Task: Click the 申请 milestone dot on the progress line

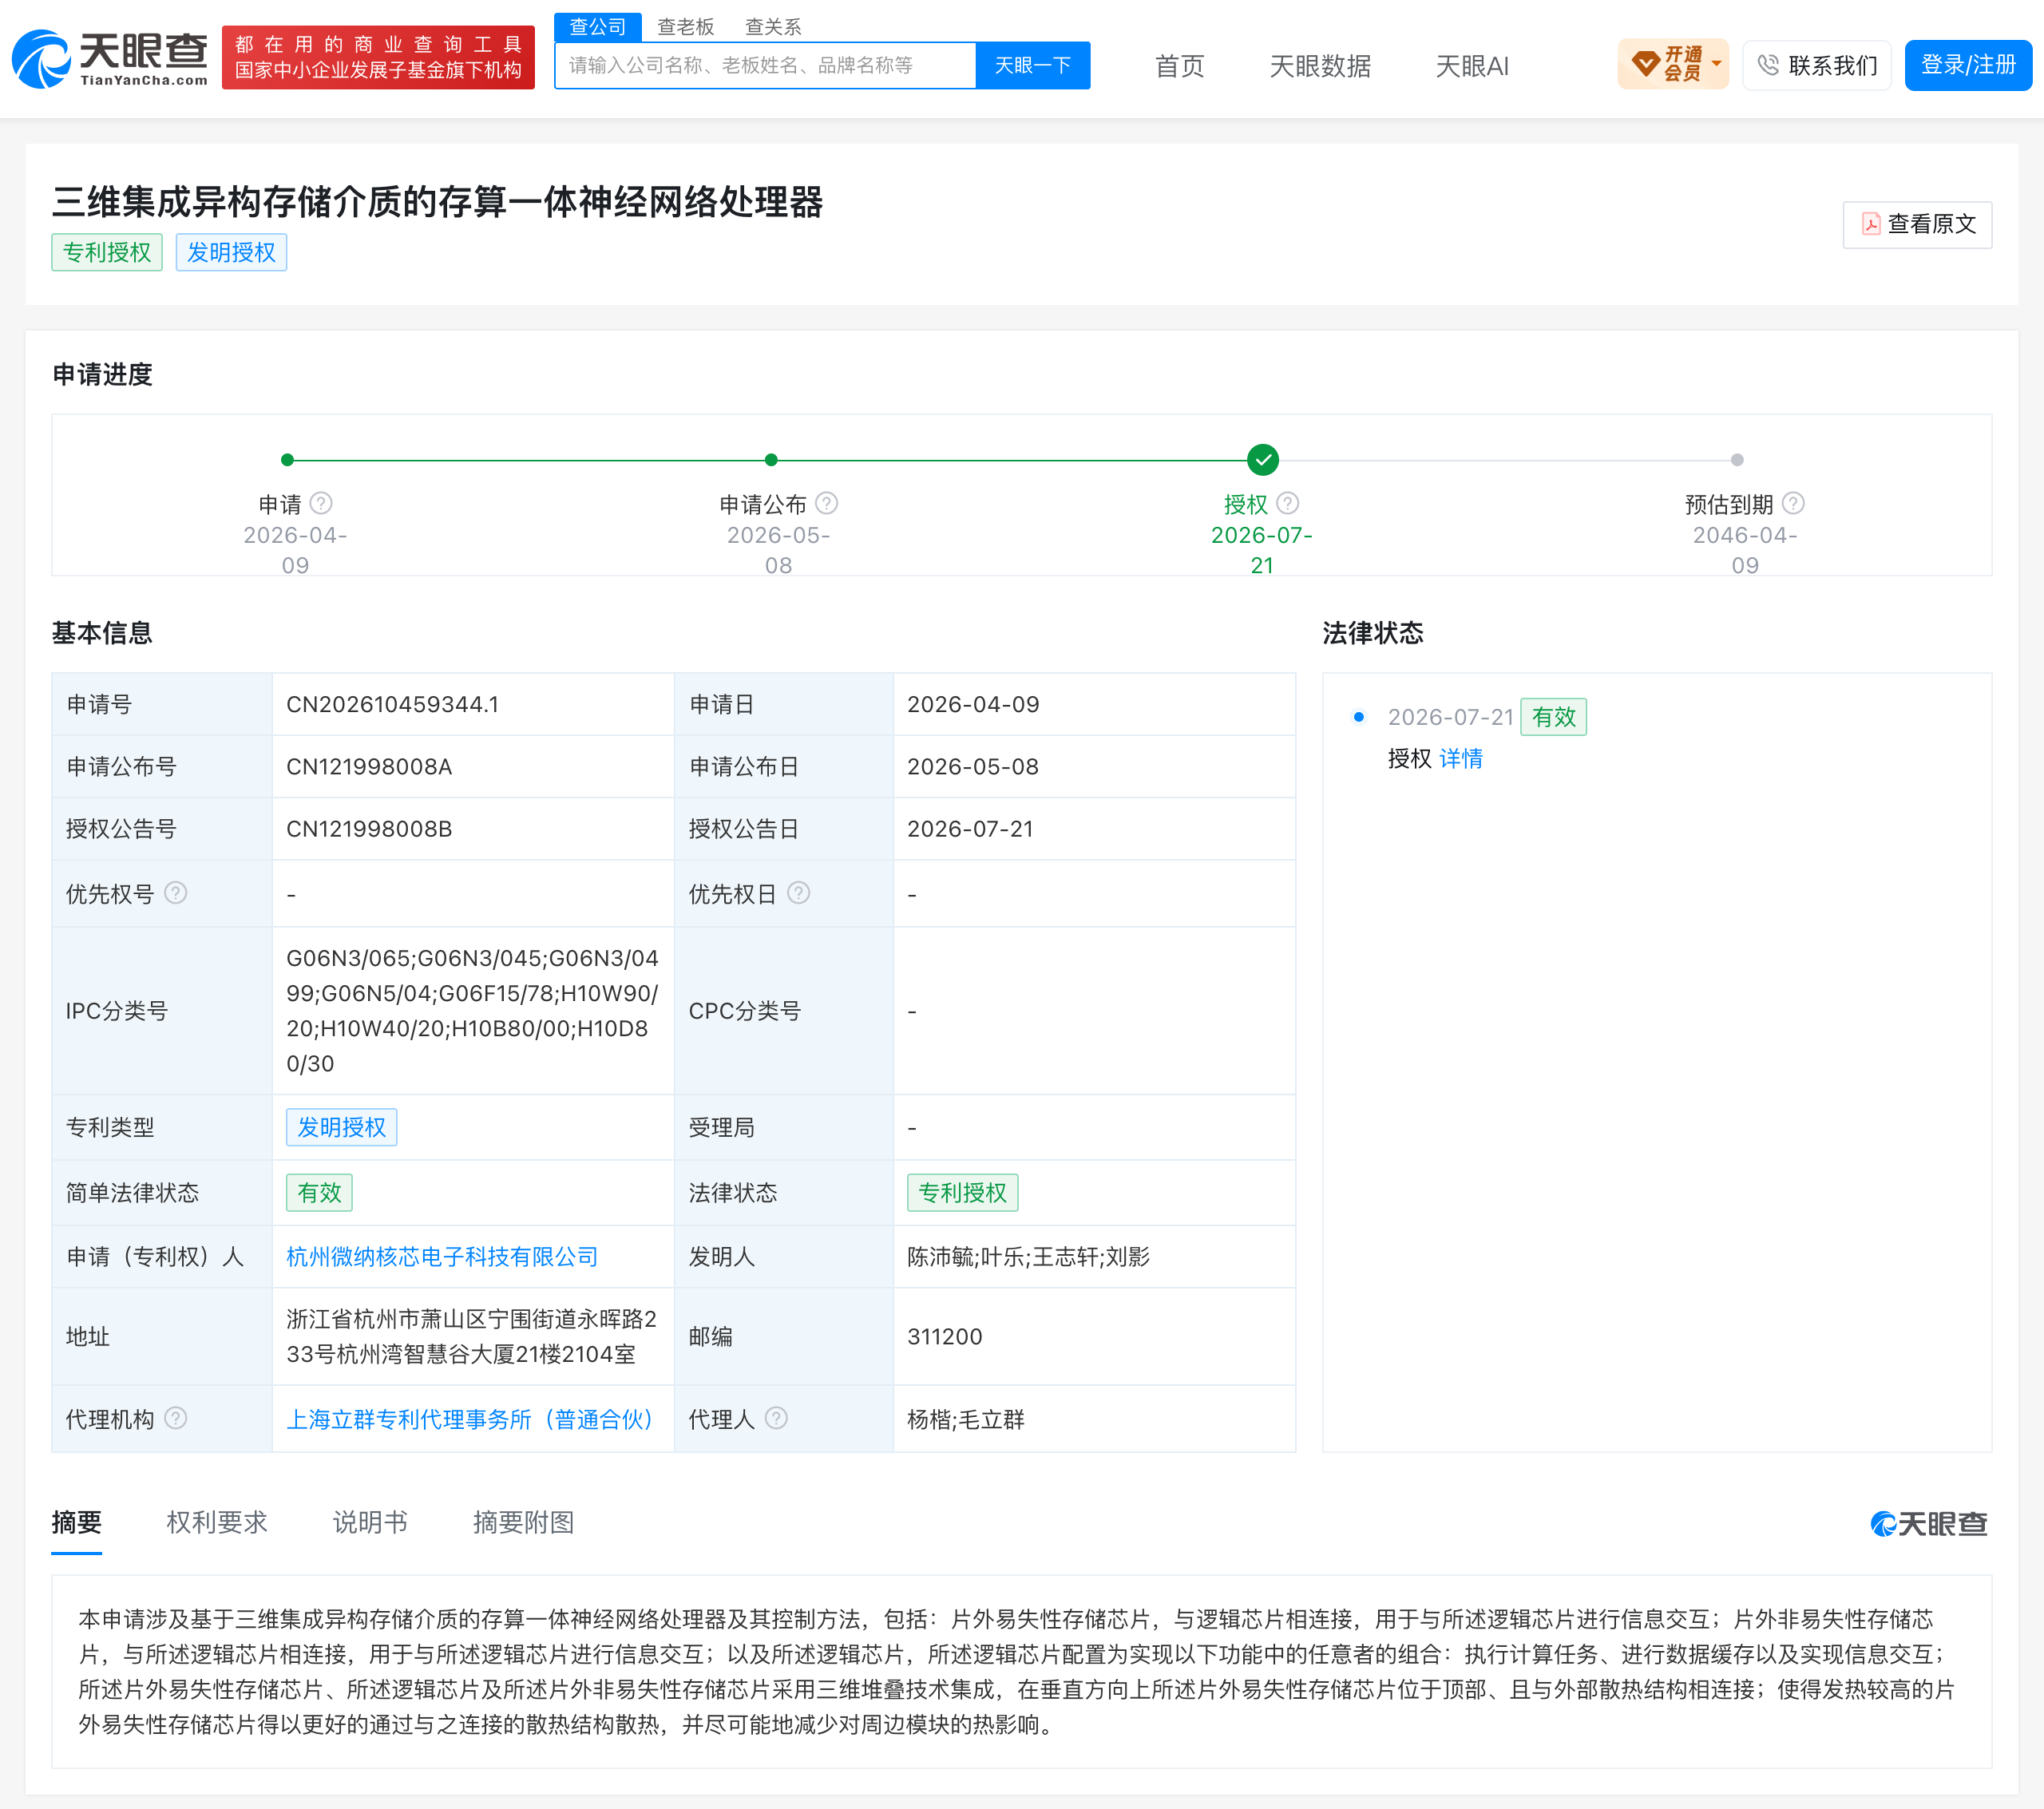Action: (x=288, y=460)
